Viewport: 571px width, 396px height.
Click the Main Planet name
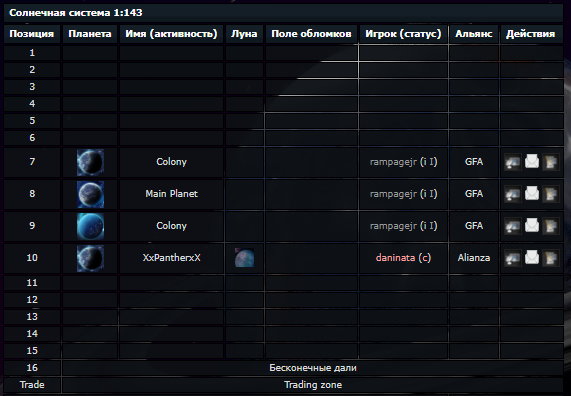point(172,194)
